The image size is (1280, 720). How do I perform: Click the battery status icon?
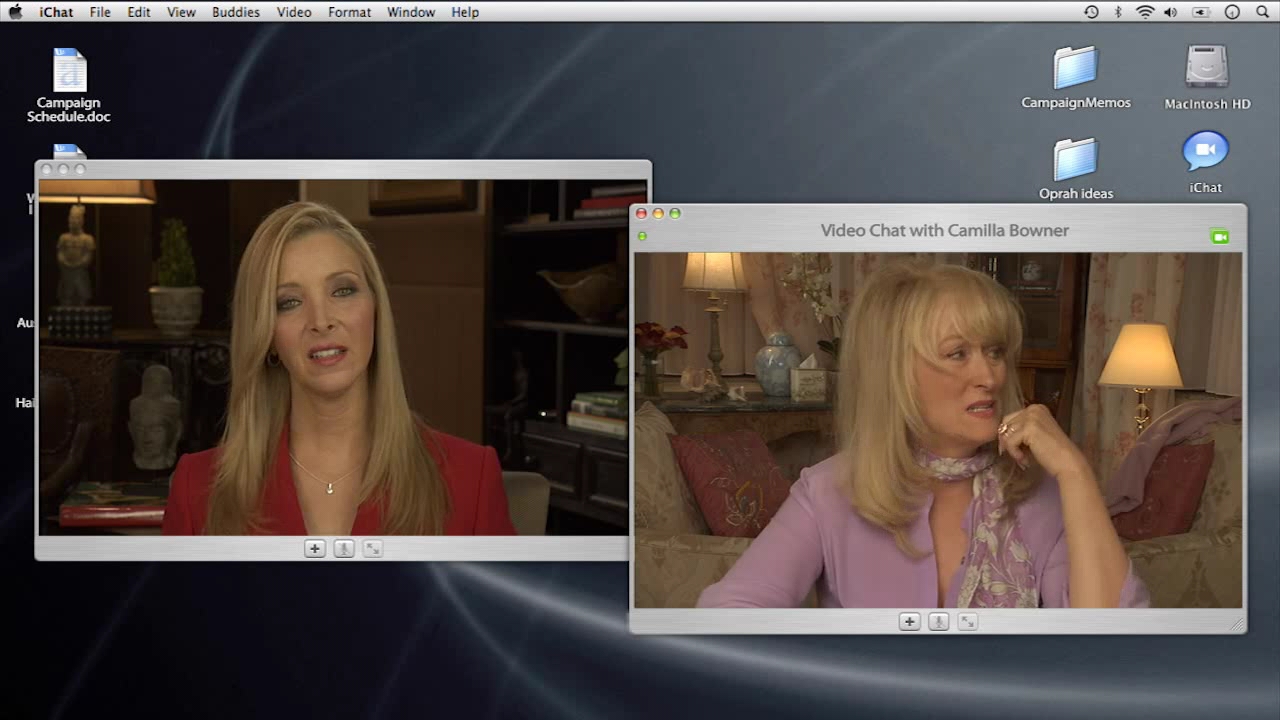pos(1201,12)
